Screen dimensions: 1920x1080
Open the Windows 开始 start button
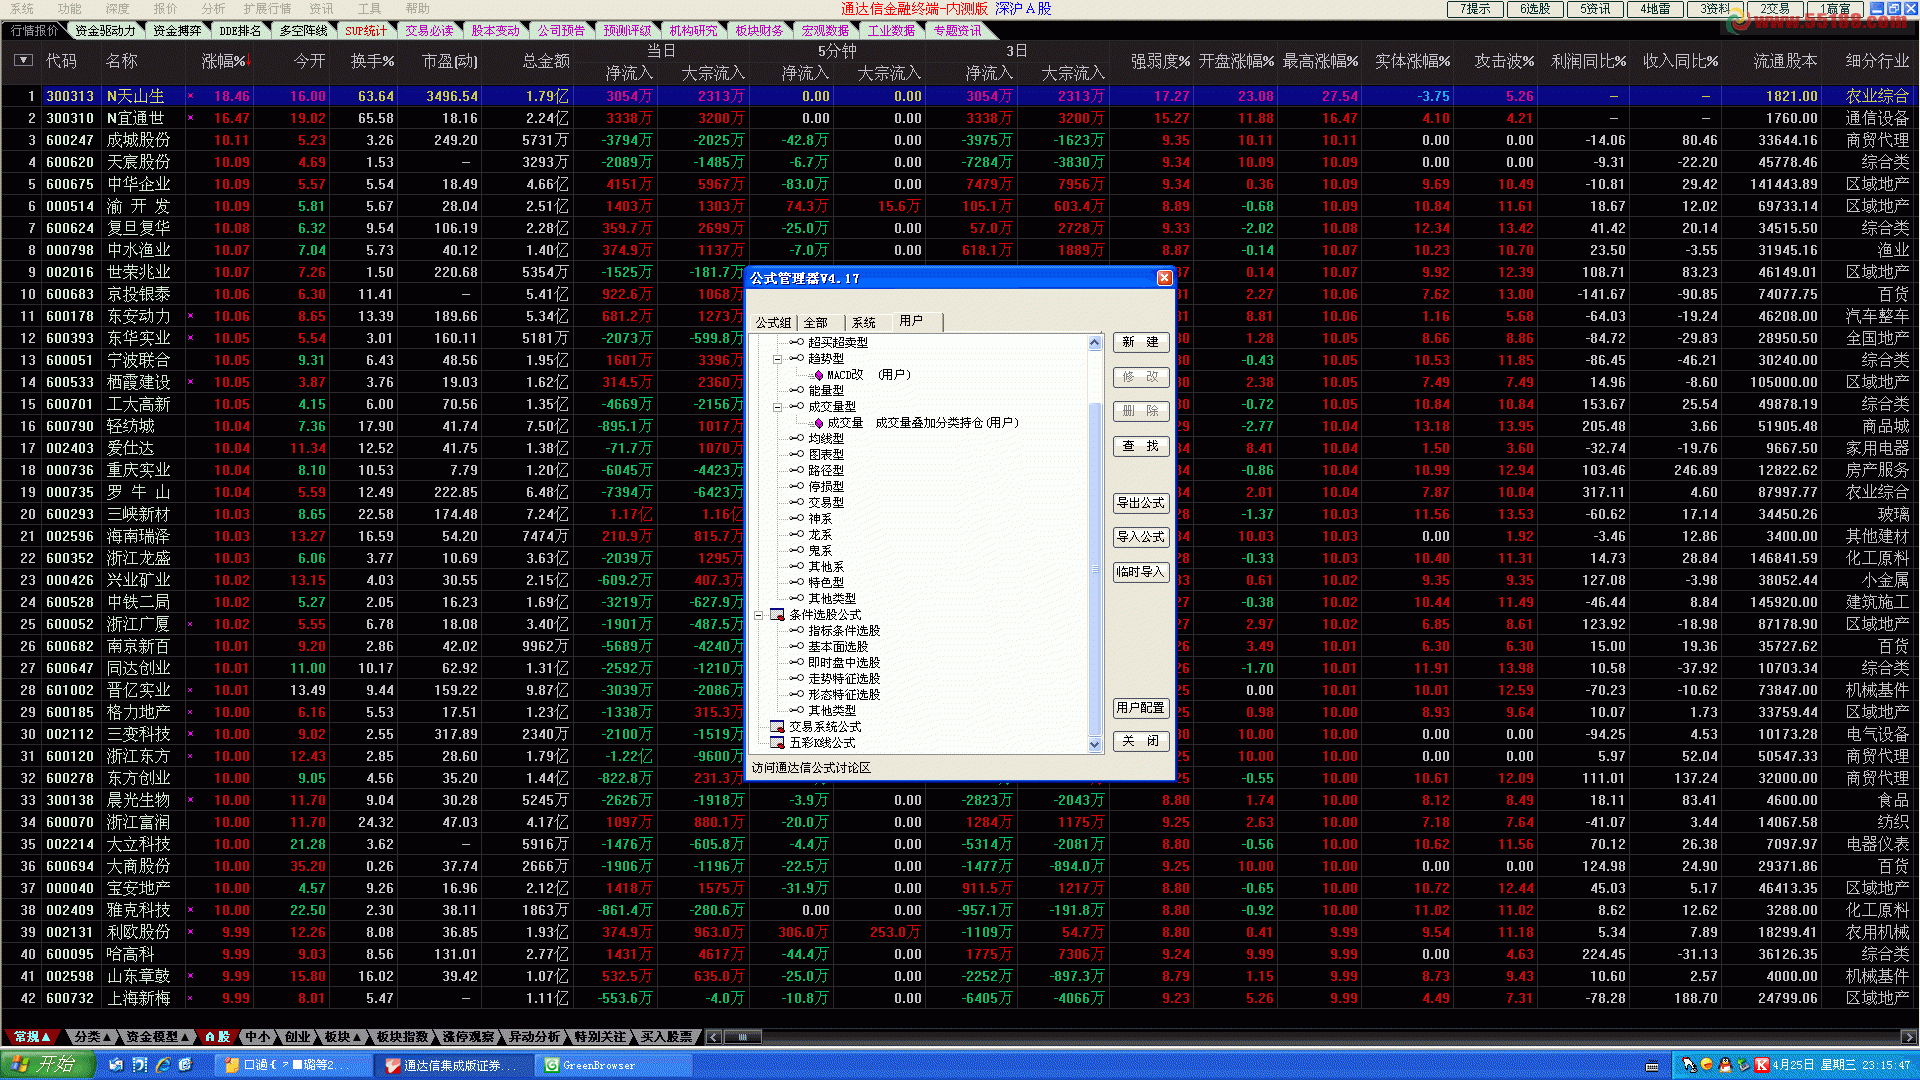[48, 1065]
